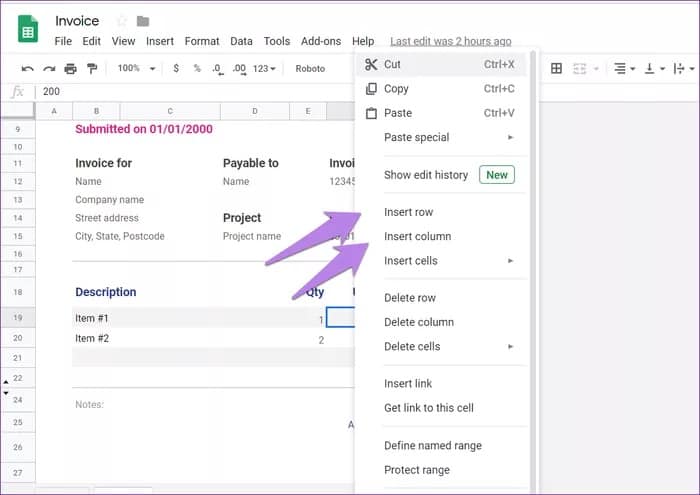
Task: Click the move to folder icon
Action: (x=143, y=21)
